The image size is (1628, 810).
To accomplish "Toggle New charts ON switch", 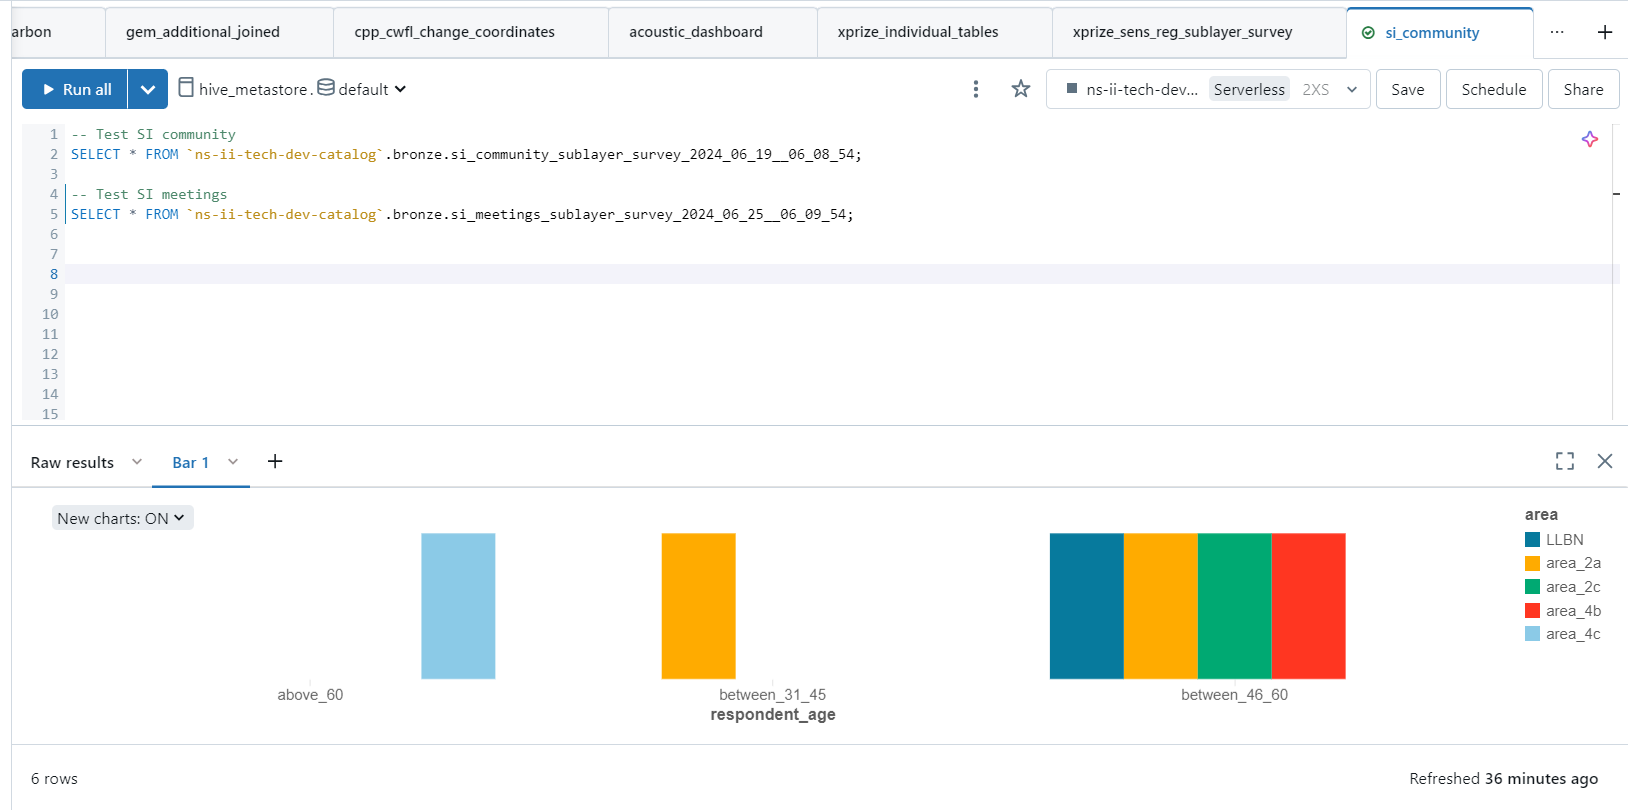I will (x=122, y=518).
